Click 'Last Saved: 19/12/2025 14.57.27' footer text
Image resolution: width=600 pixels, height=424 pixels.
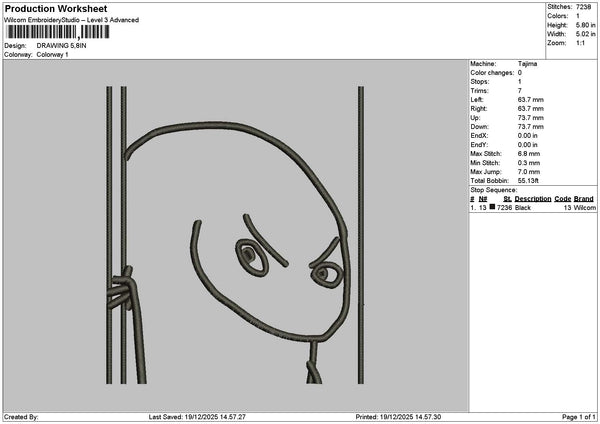pyautogui.click(x=197, y=417)
